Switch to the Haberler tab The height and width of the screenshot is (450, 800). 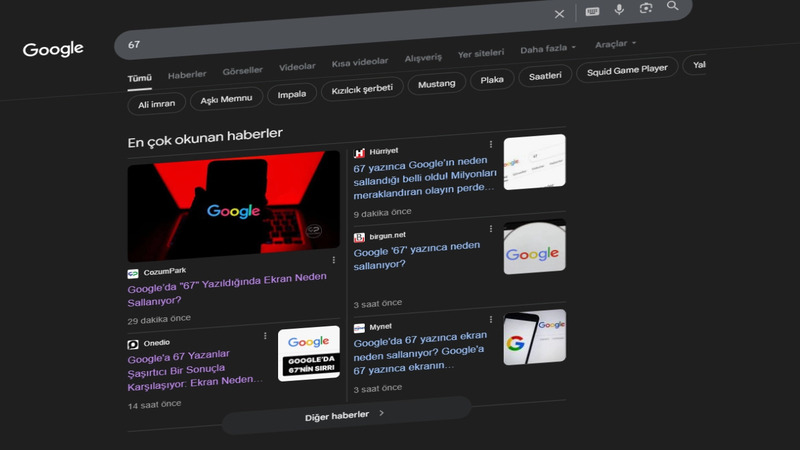[187, 75]
